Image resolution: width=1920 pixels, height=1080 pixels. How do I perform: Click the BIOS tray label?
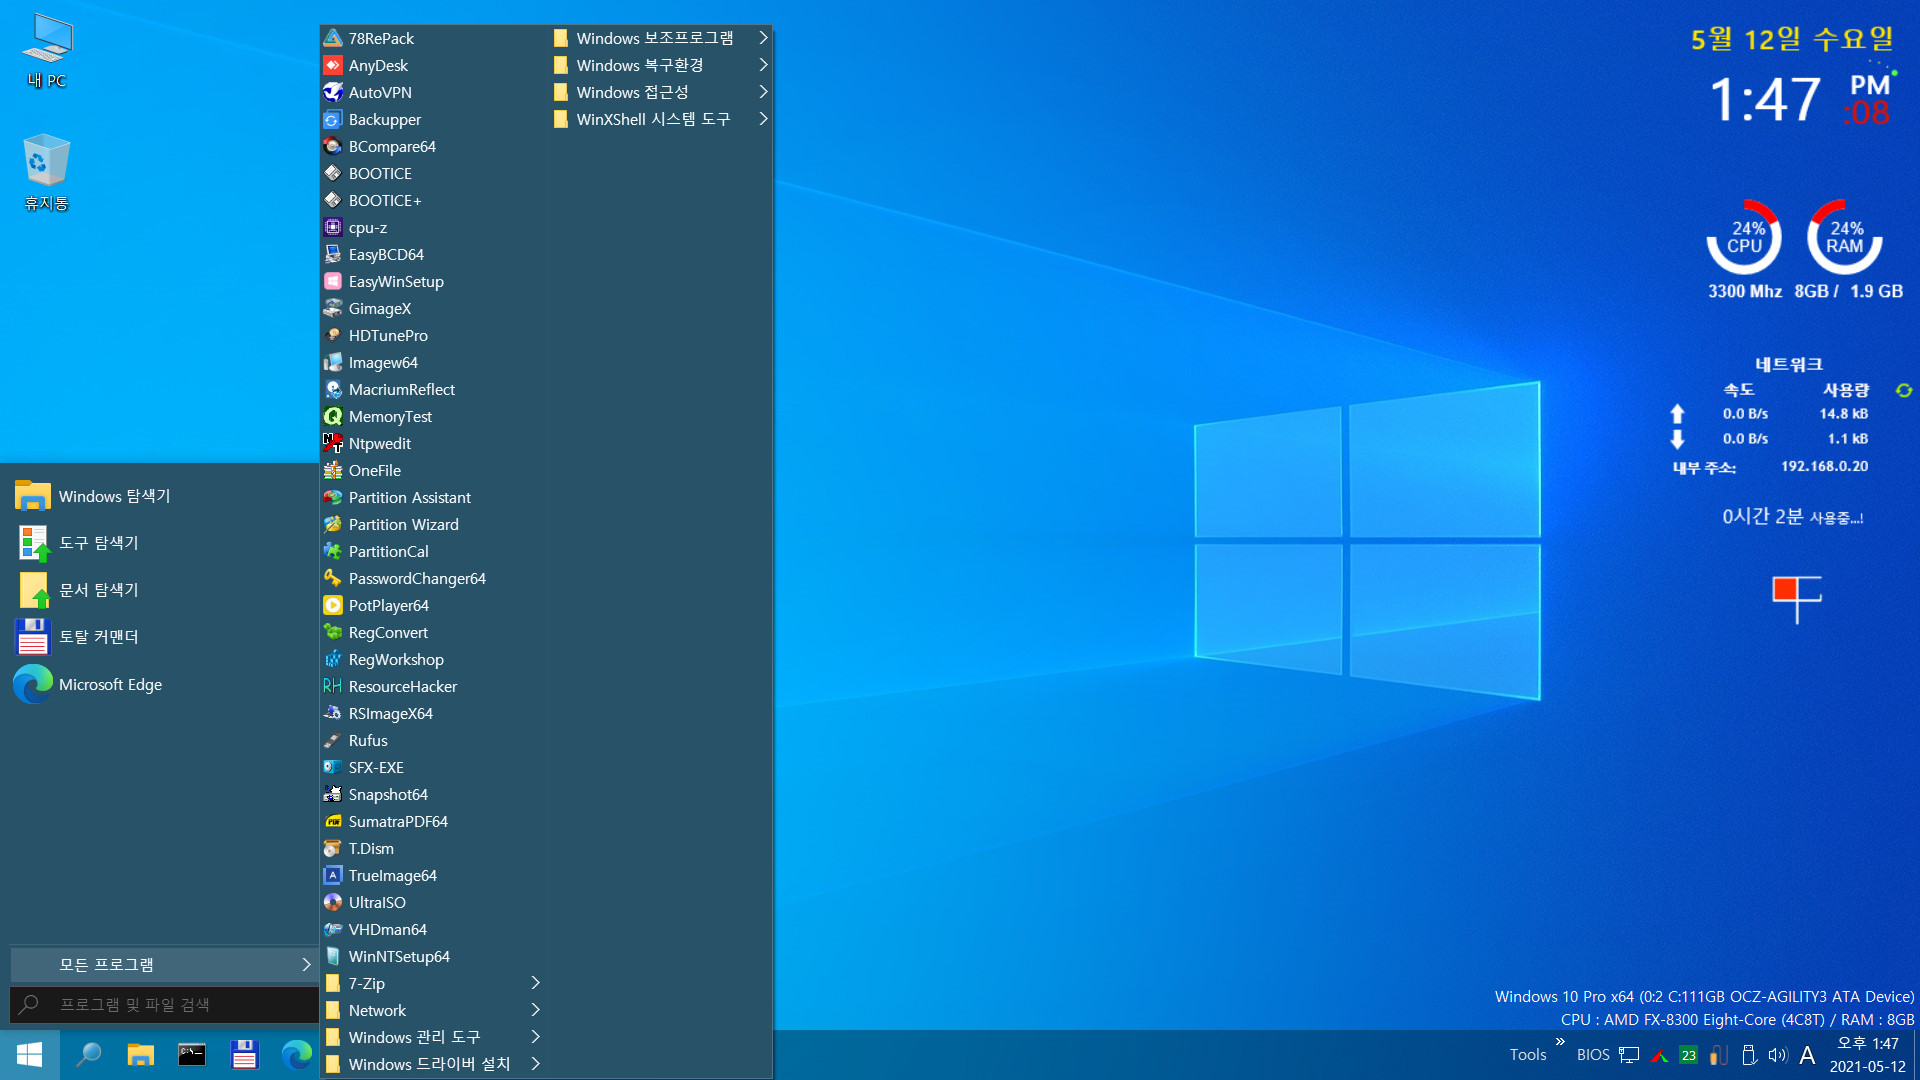coord(1593,1055)
